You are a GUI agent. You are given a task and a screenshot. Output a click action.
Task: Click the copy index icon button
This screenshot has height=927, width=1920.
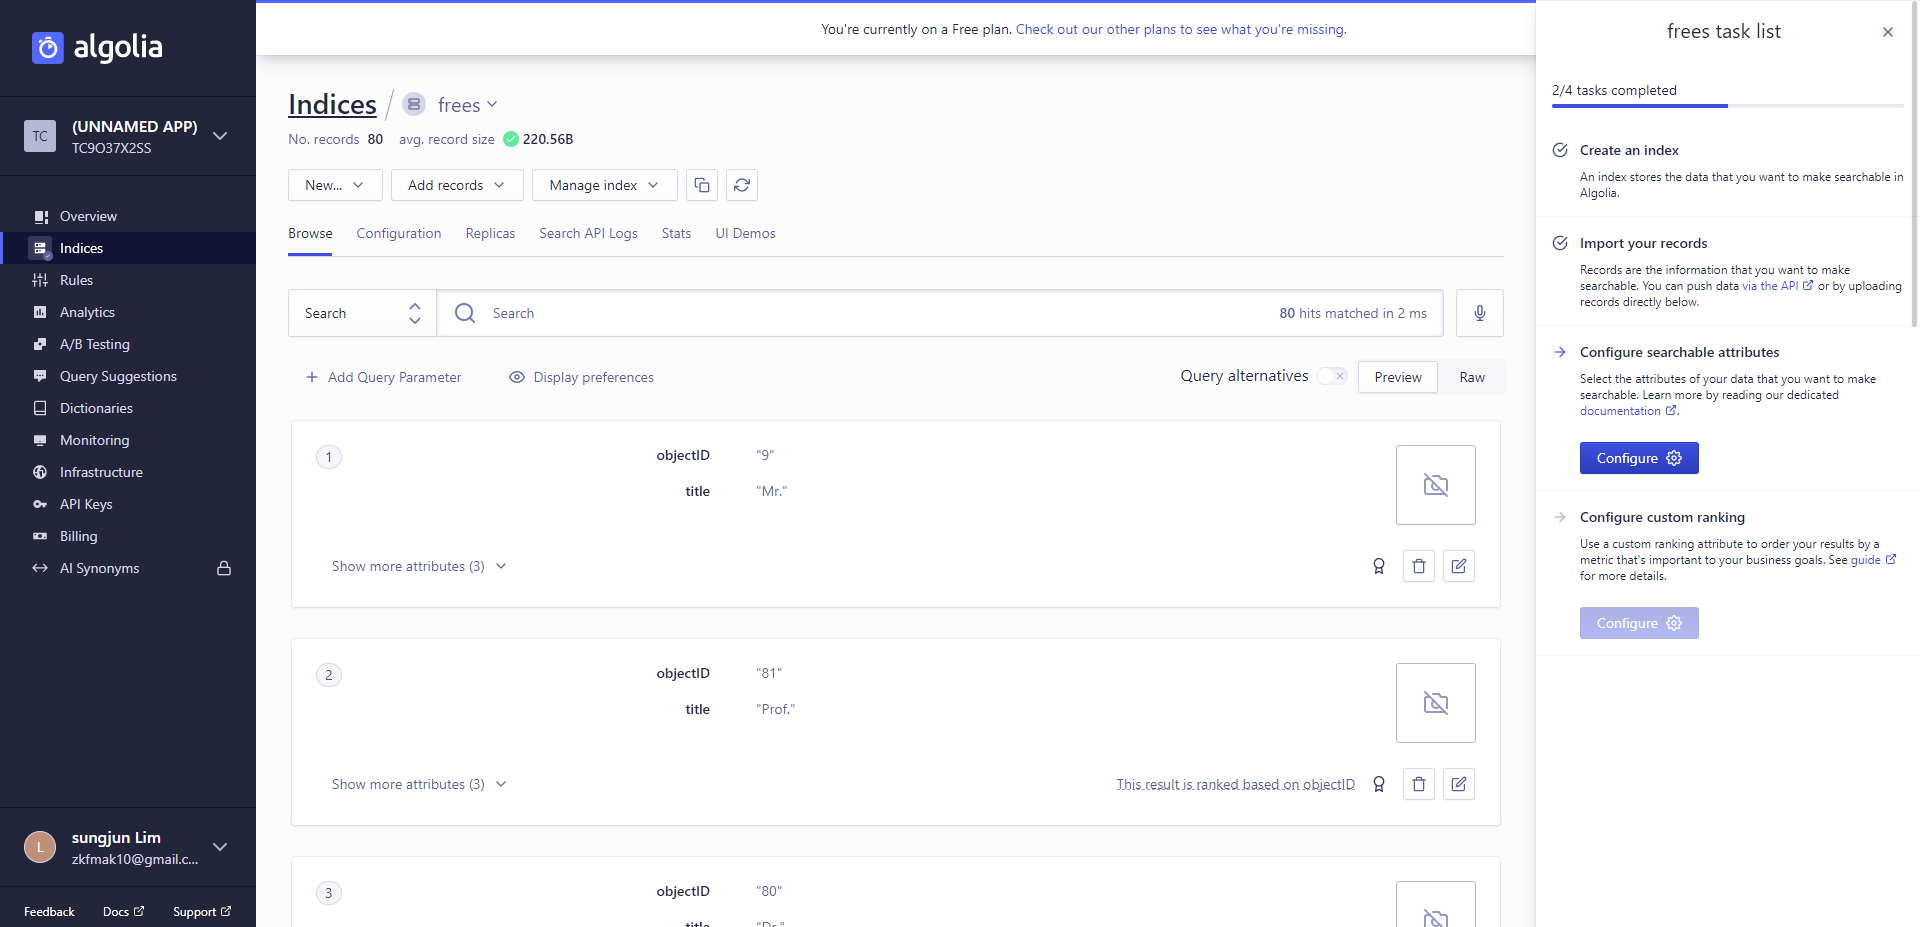pyautogui.click(x=702, y=185)
